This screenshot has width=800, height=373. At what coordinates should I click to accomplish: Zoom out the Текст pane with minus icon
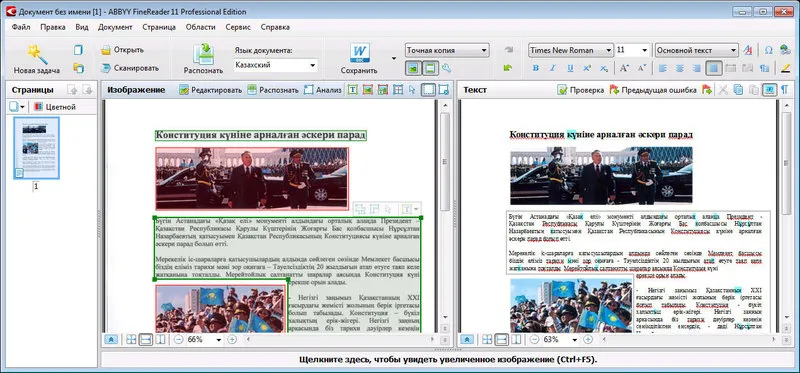tap(534, 339)
